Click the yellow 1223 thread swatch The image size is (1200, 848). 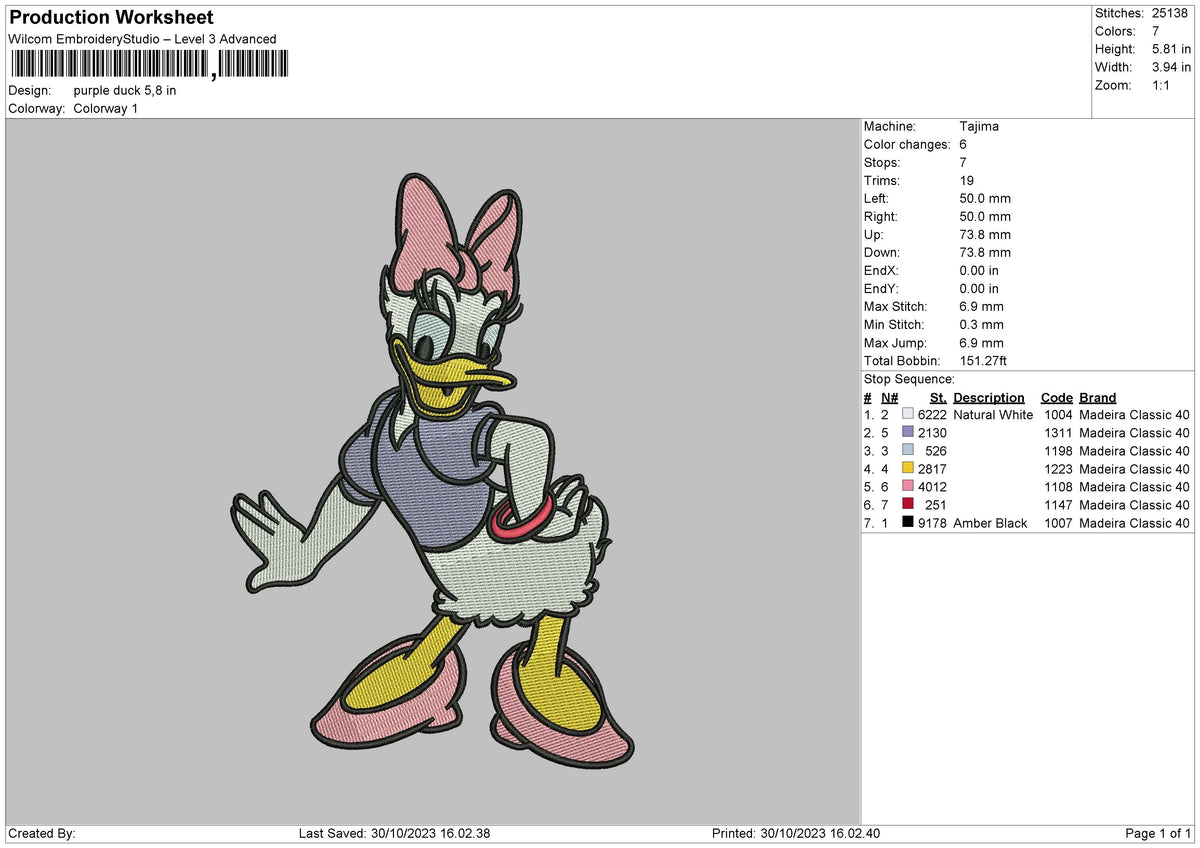908,468
